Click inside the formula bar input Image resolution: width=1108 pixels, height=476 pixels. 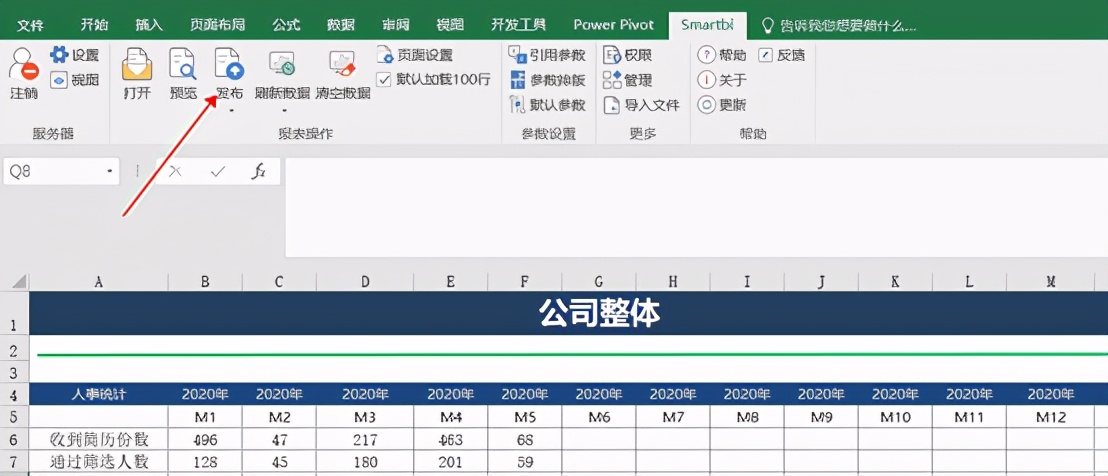[696, 207]
